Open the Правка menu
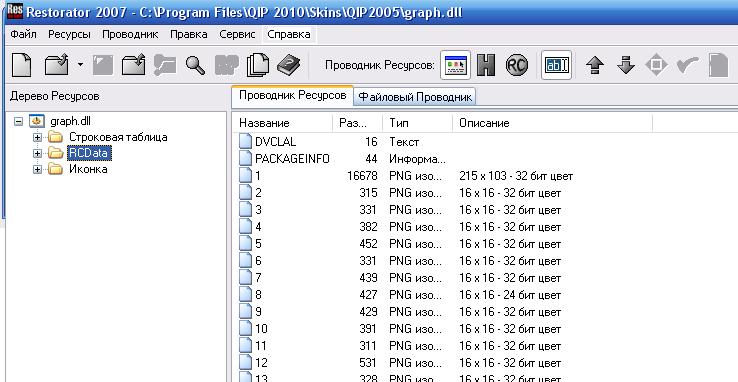This screenshot has height=382, width=738. pyautogui.click(x=189, y=34)
